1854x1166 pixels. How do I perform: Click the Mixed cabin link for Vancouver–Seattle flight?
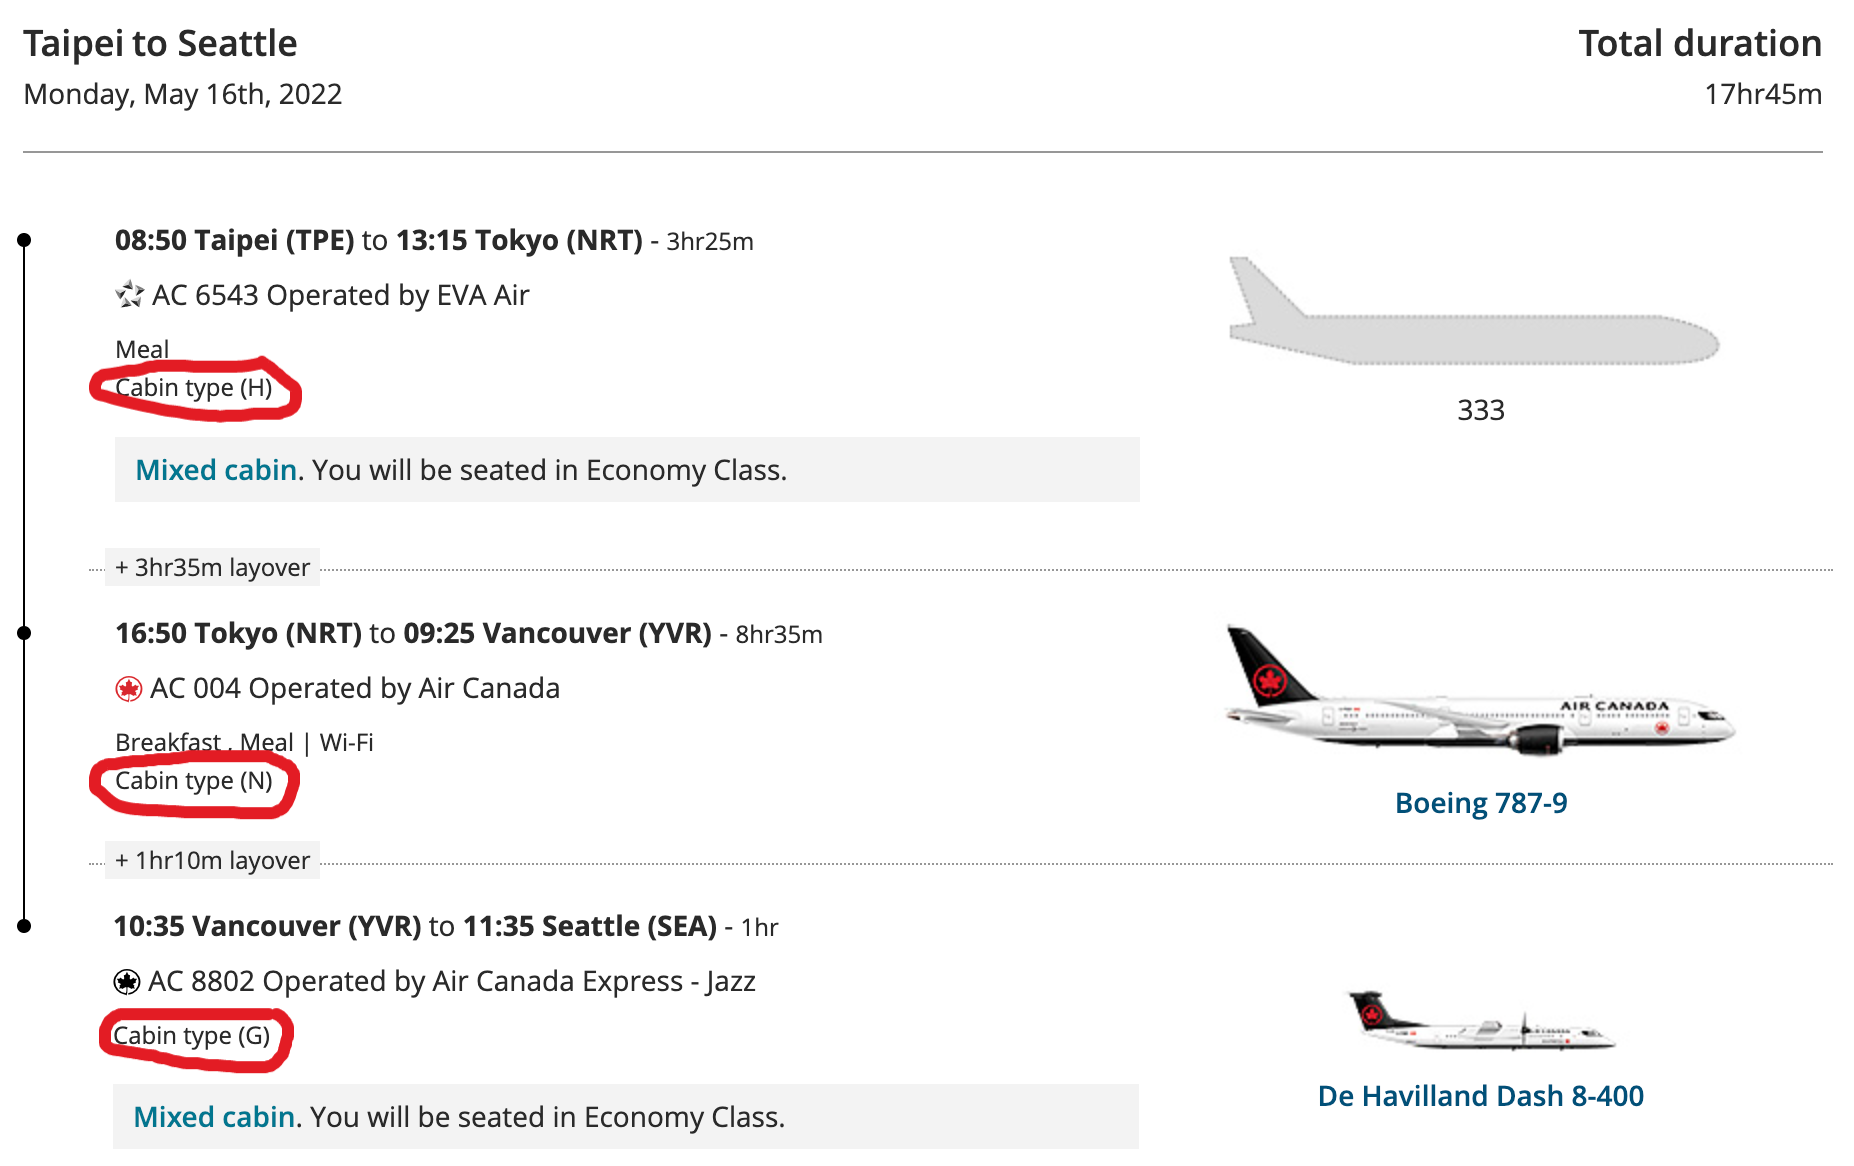point(214,1117)
